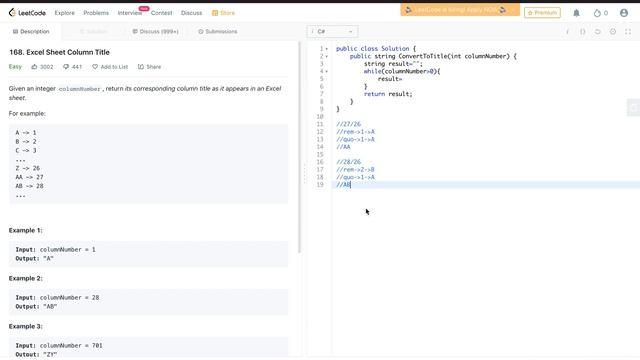Screen dimensions: 640x360
Task: Click 'Input: columnNumber = 701' in Example 3
Action: tap(59, 345)
